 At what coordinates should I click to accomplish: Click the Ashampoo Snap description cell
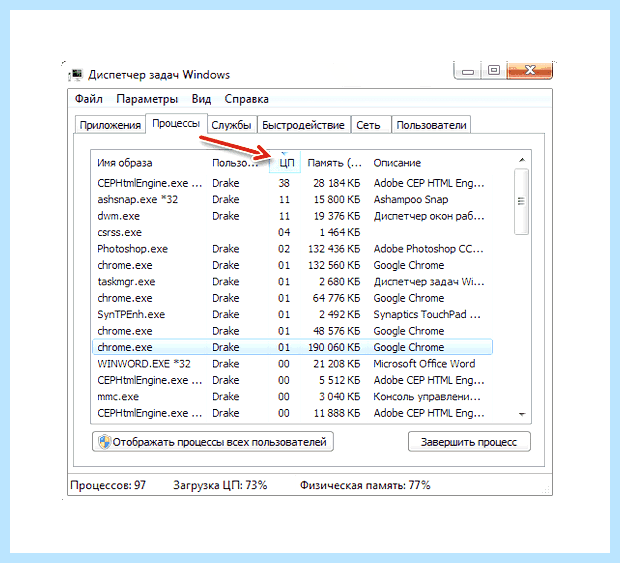411,200
